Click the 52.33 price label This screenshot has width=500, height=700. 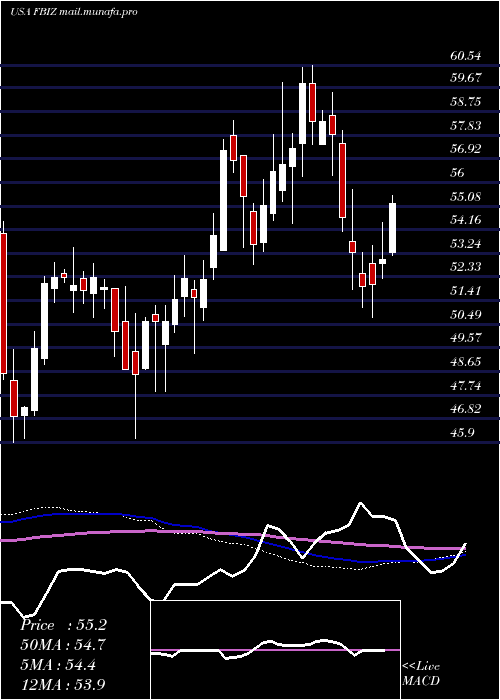pos(466,267)
